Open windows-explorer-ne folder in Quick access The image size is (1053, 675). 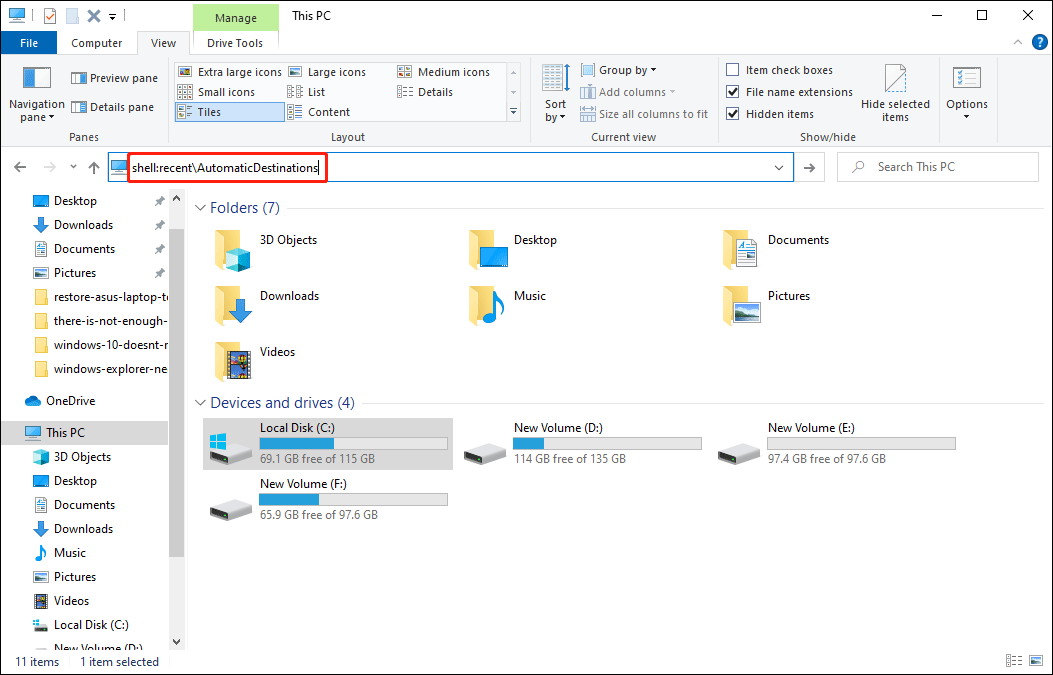(x=101, y=369)
